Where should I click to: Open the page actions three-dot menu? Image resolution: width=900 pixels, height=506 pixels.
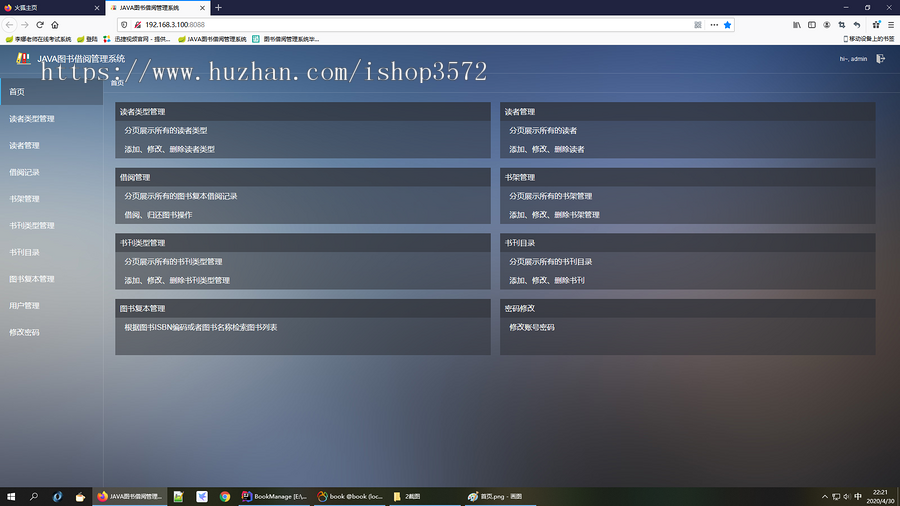(x=714, y=25)
